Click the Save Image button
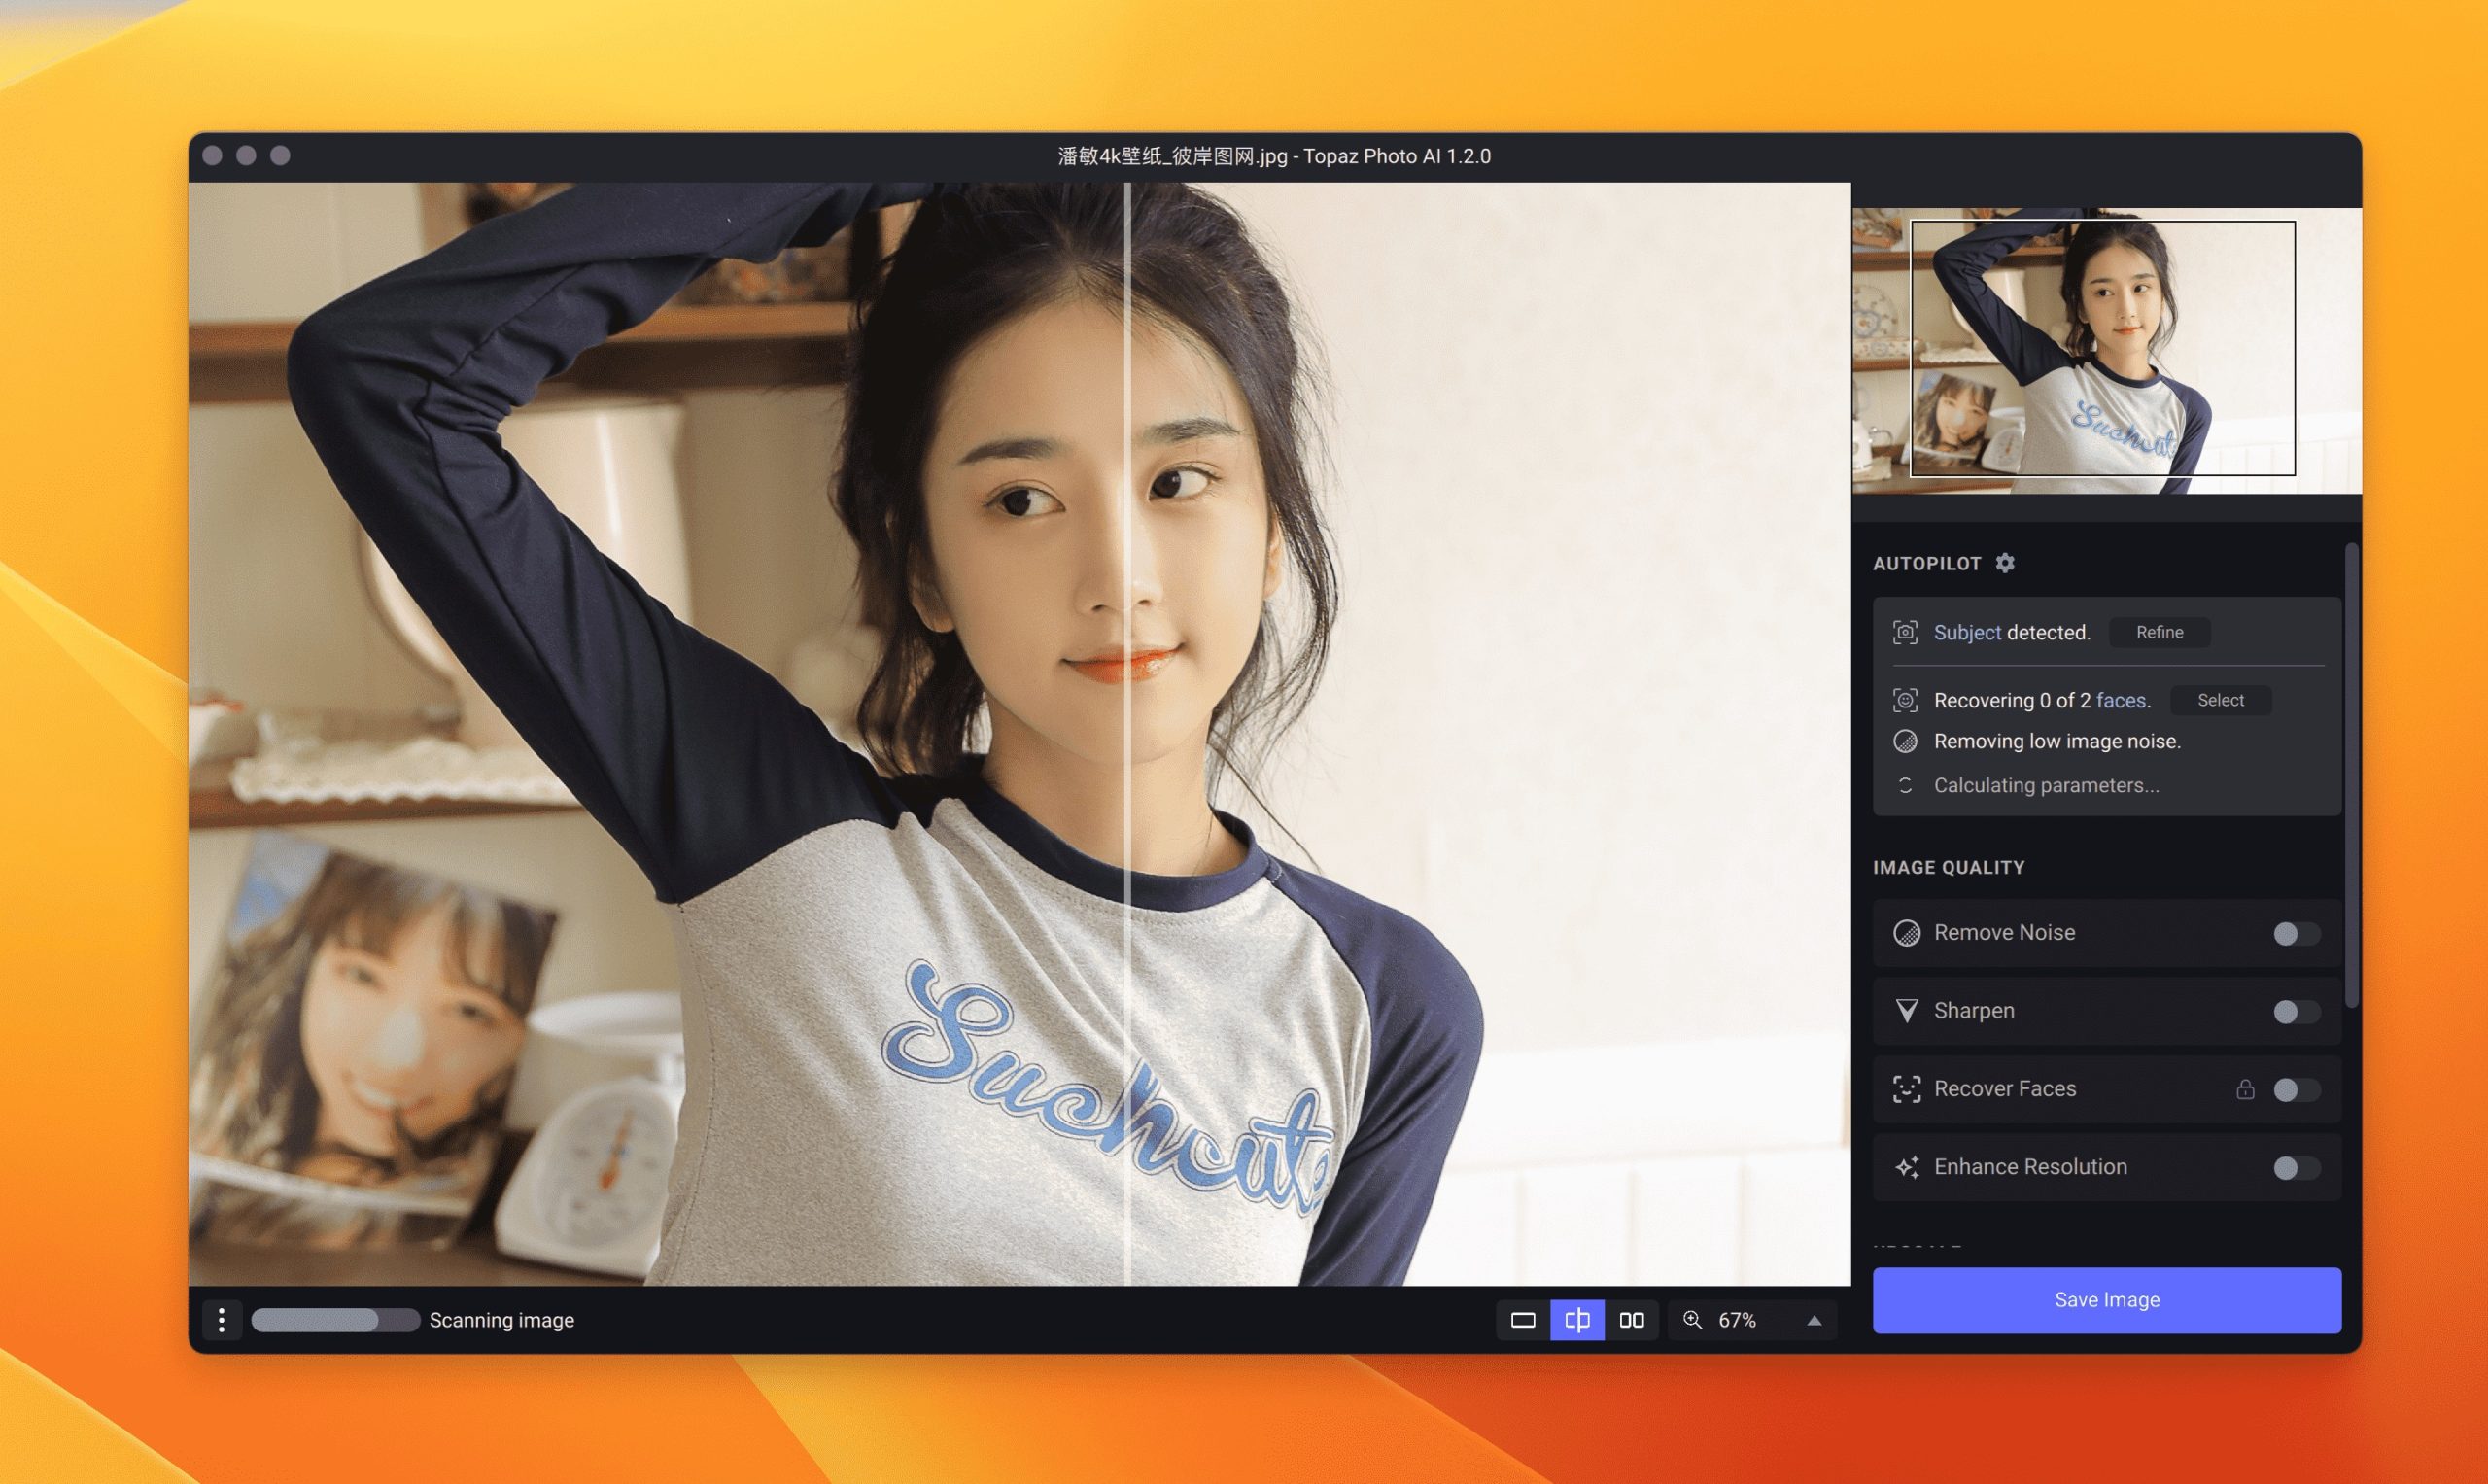Image resolution: width=2488 pixels, height=1484 pixels. pos(2106,1299)
